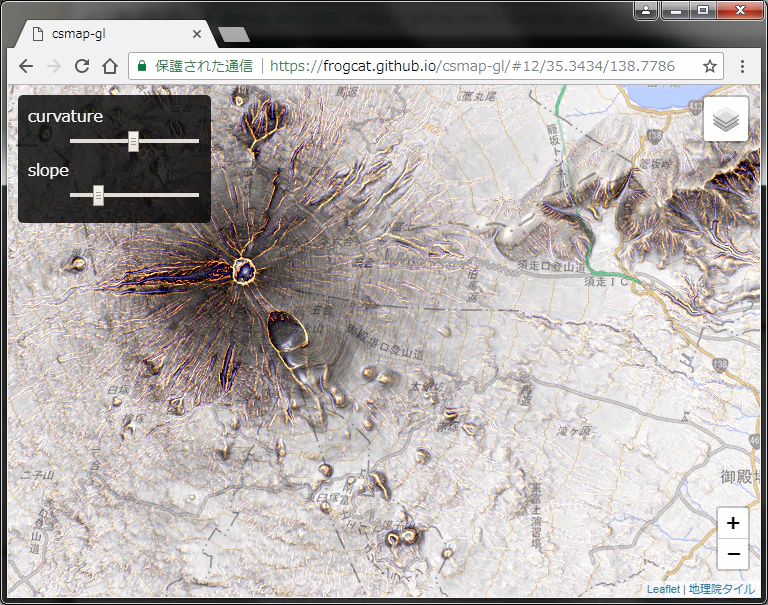
Task: Click the curvature slider handle
Action: tap(133, 141)
